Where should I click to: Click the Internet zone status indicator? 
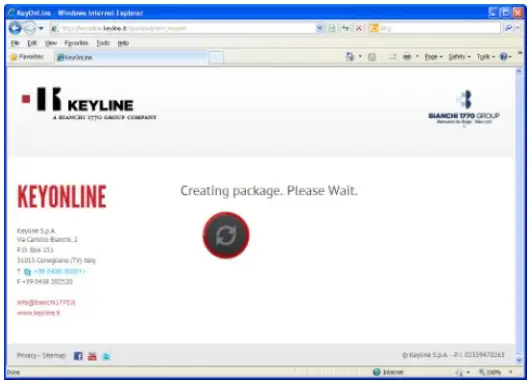coord(388,372)
